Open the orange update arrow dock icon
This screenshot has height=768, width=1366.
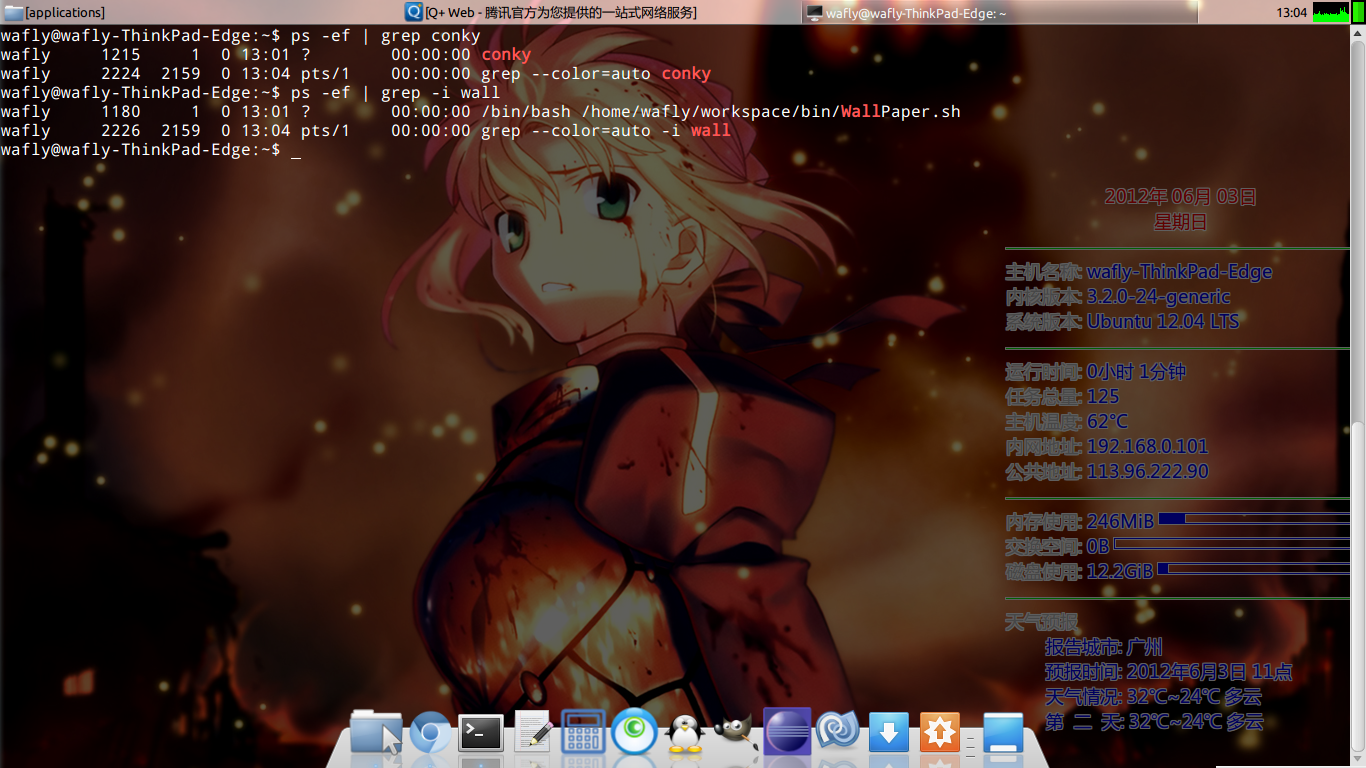(x=939, y=733)
